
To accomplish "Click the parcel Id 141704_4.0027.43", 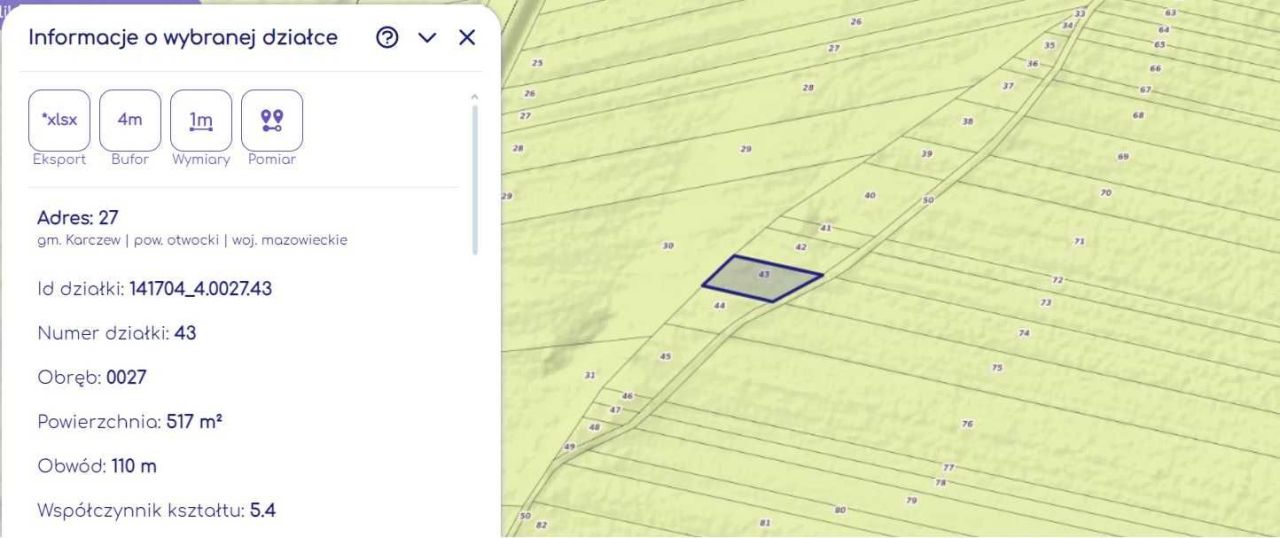I will pyautogui.click(x=201, y=289).
